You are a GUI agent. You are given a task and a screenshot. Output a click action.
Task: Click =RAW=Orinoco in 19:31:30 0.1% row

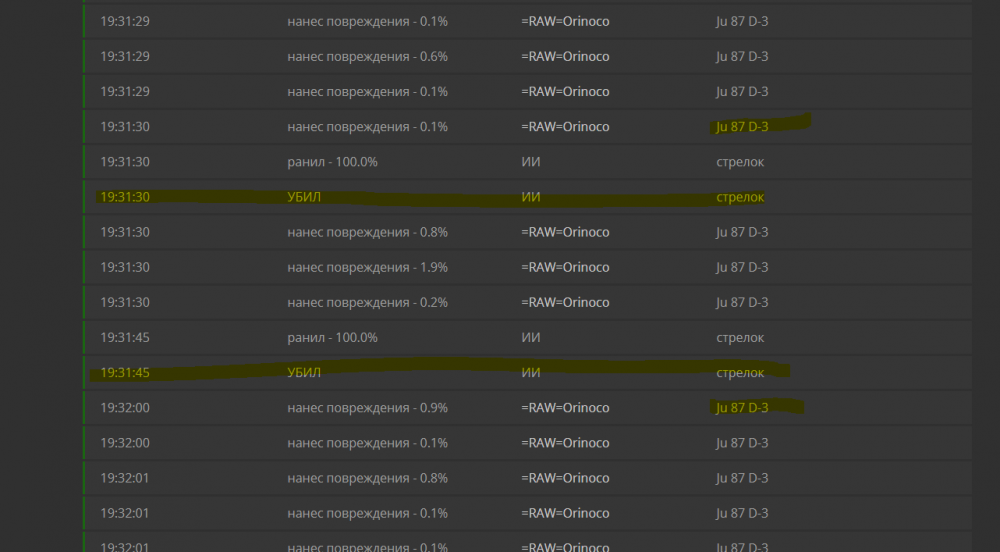[565, 127]
